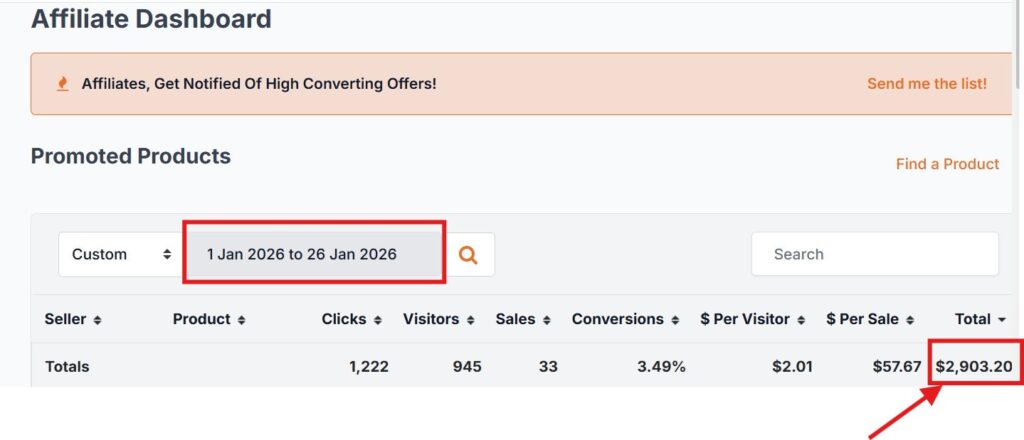Click the Totals row label
This screenshot has width=1024, height=440.
point(67,367)
